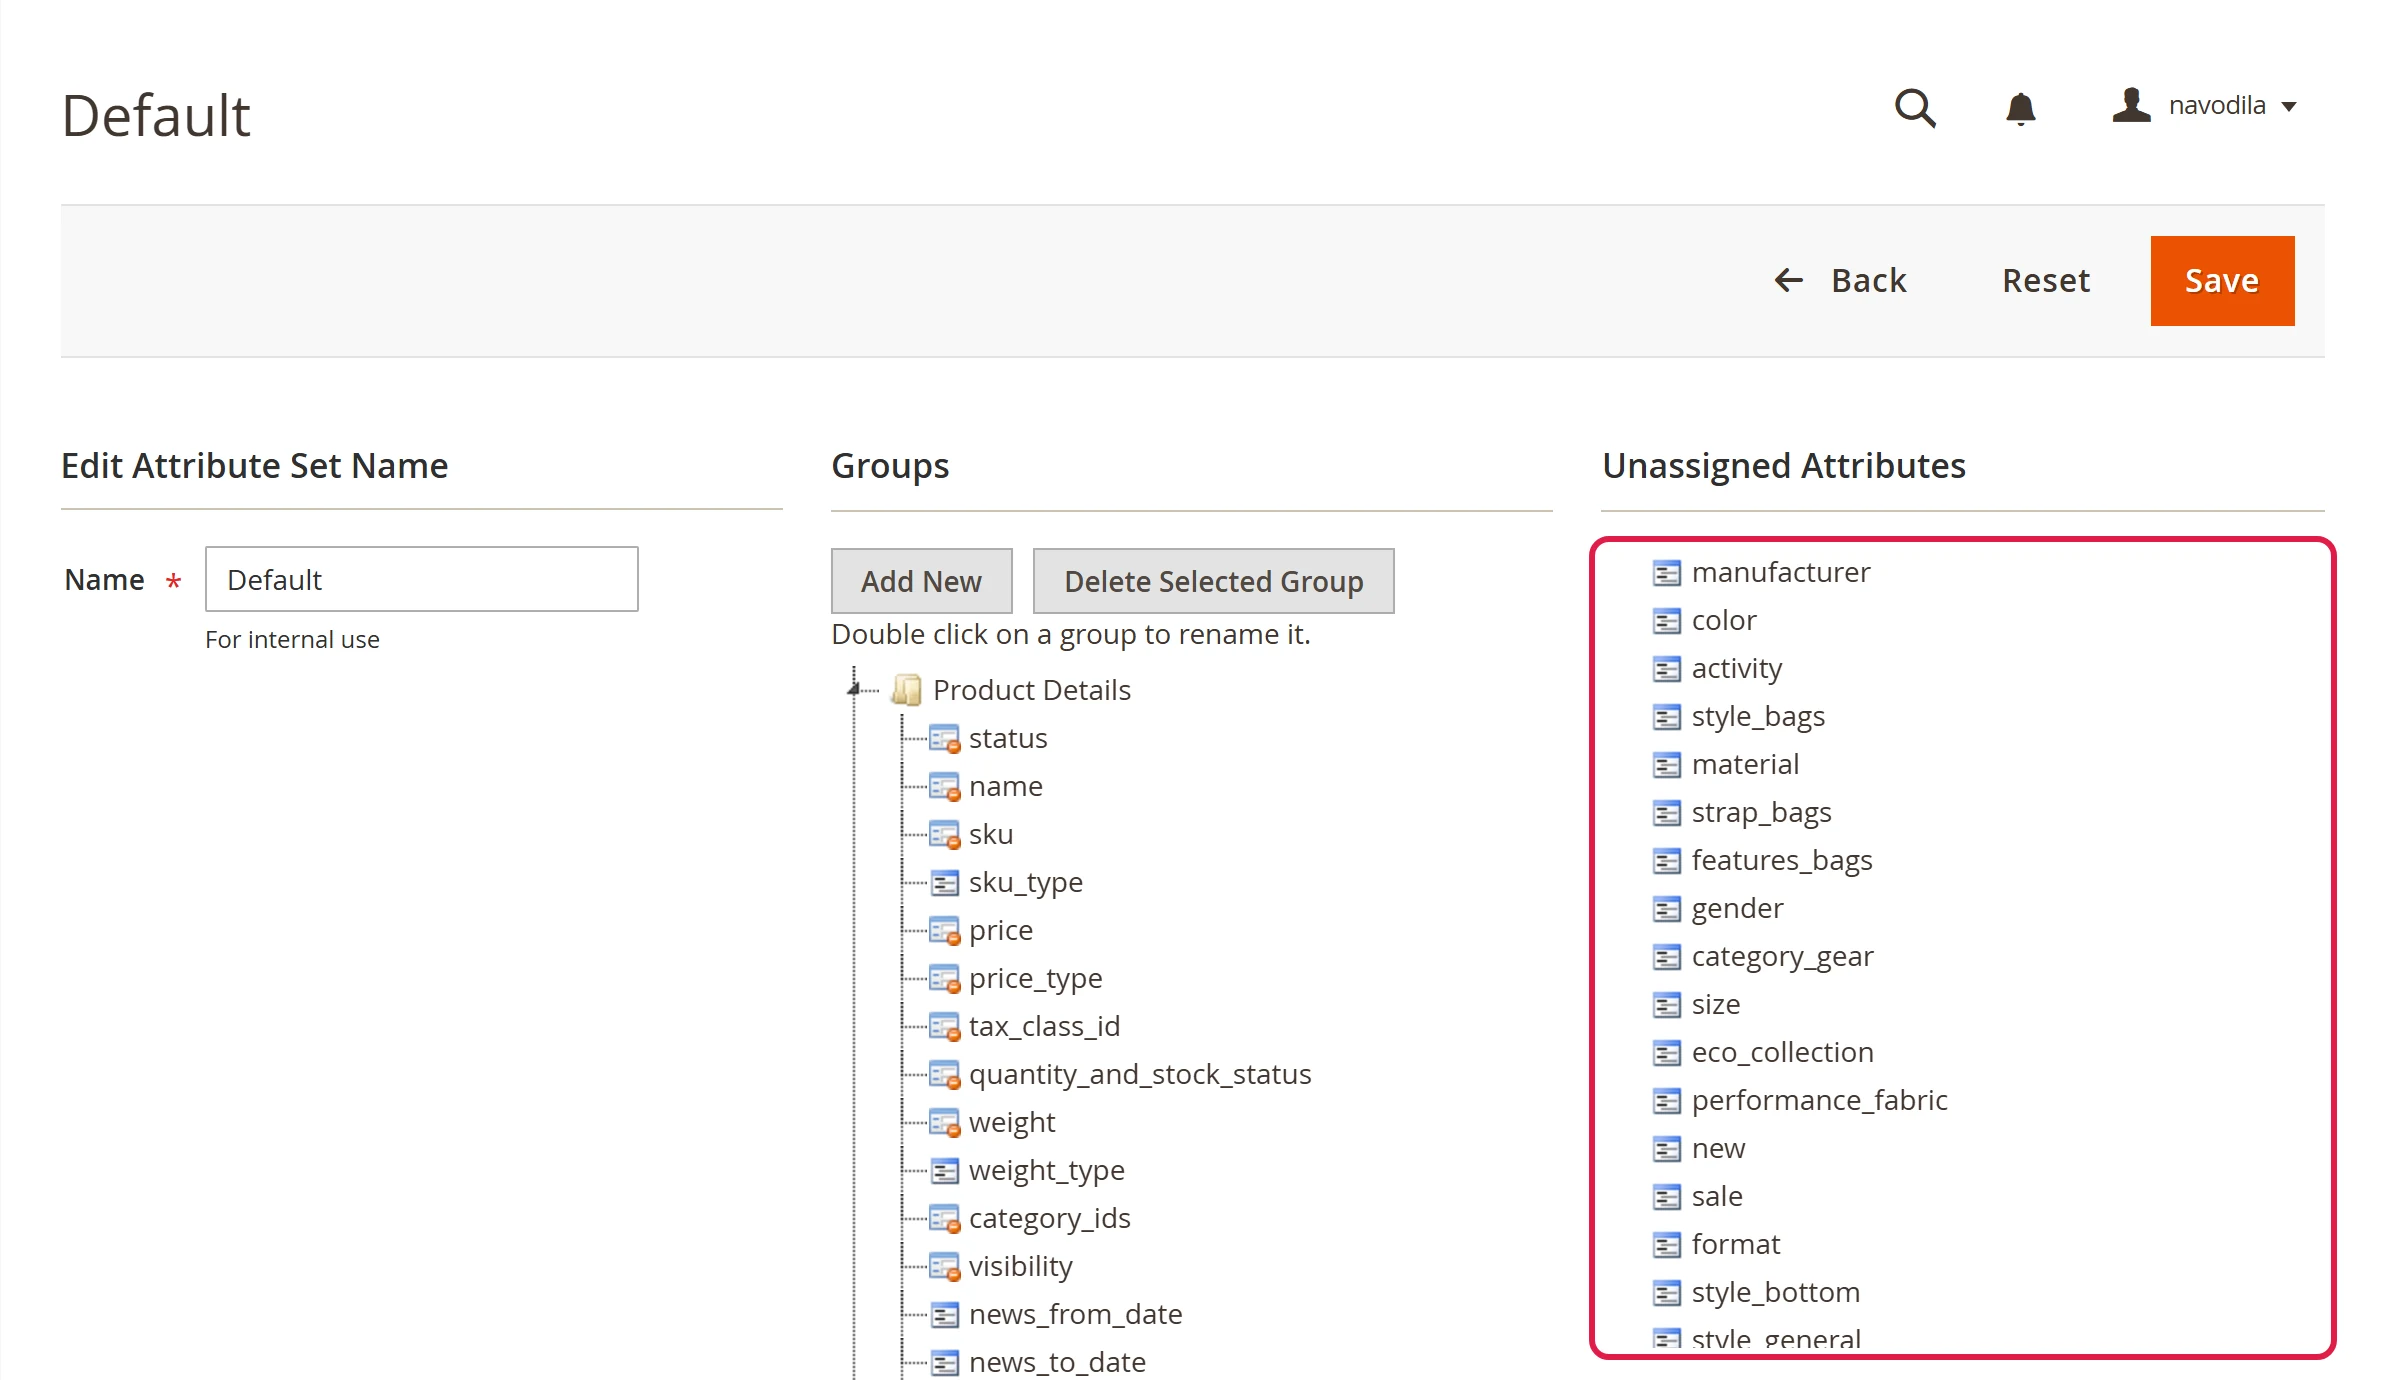Viewport: 2384px width, 1380px height.
Task: Click the weight attribute icon
Action: [x=944, y=1123]
